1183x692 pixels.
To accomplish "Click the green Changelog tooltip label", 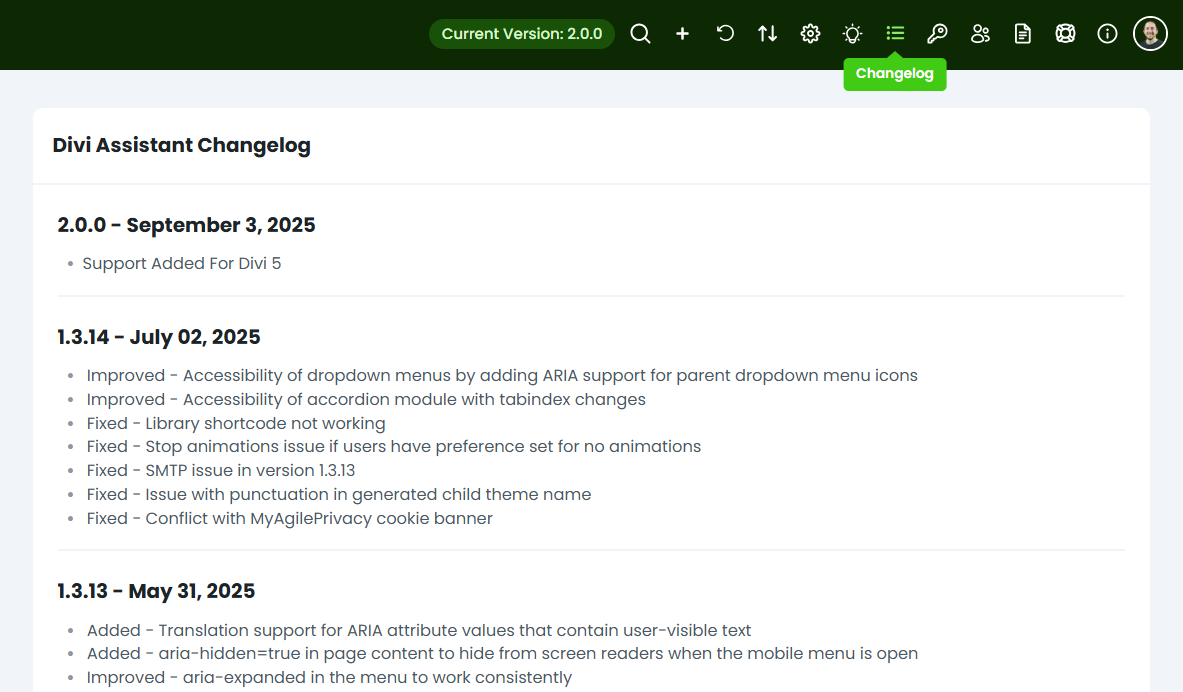I will point(895,74).
